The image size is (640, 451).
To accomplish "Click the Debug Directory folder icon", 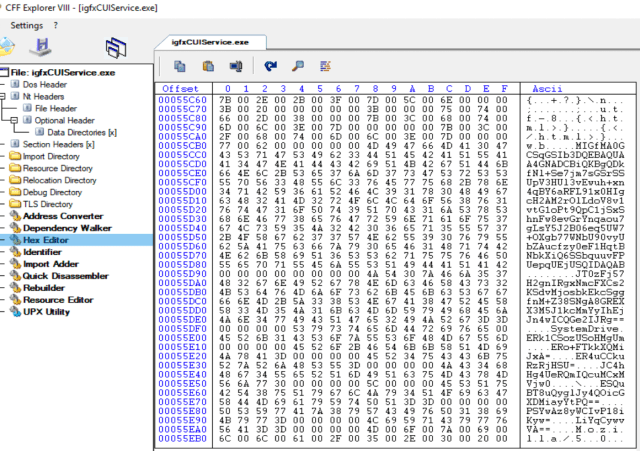I will (x=15, y=192).
